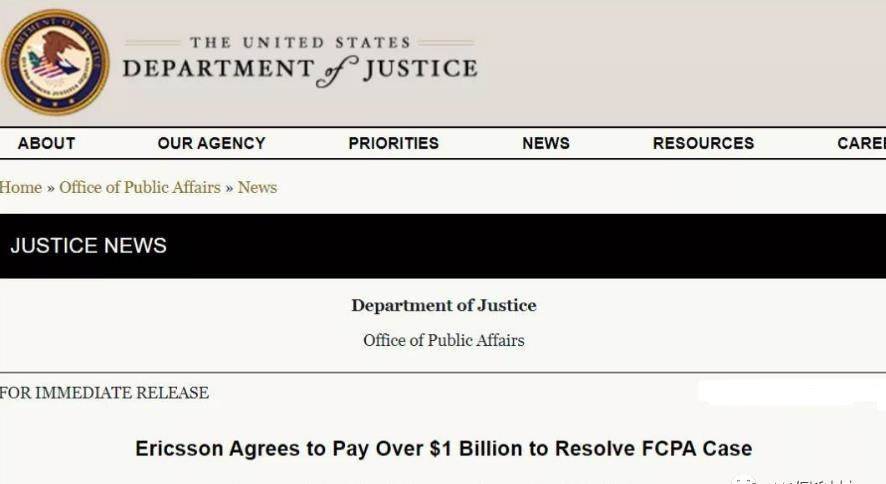Click the first breadcrumb separator after Home
The height and width of the screenshot is (484, 886).
point(50,188)
